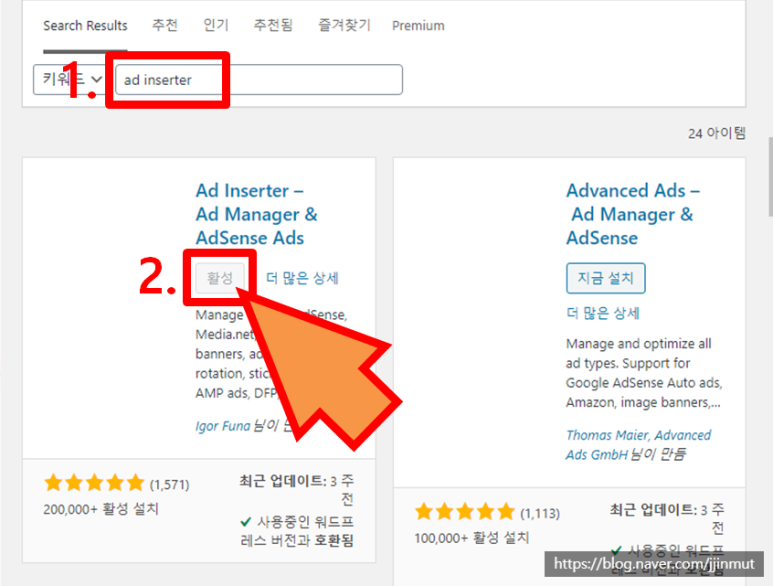Click Ad Inserter '최근 업데이트: 3 주 전' text
The width and height of the screenshot is (773, 586).
coord(296,489)
